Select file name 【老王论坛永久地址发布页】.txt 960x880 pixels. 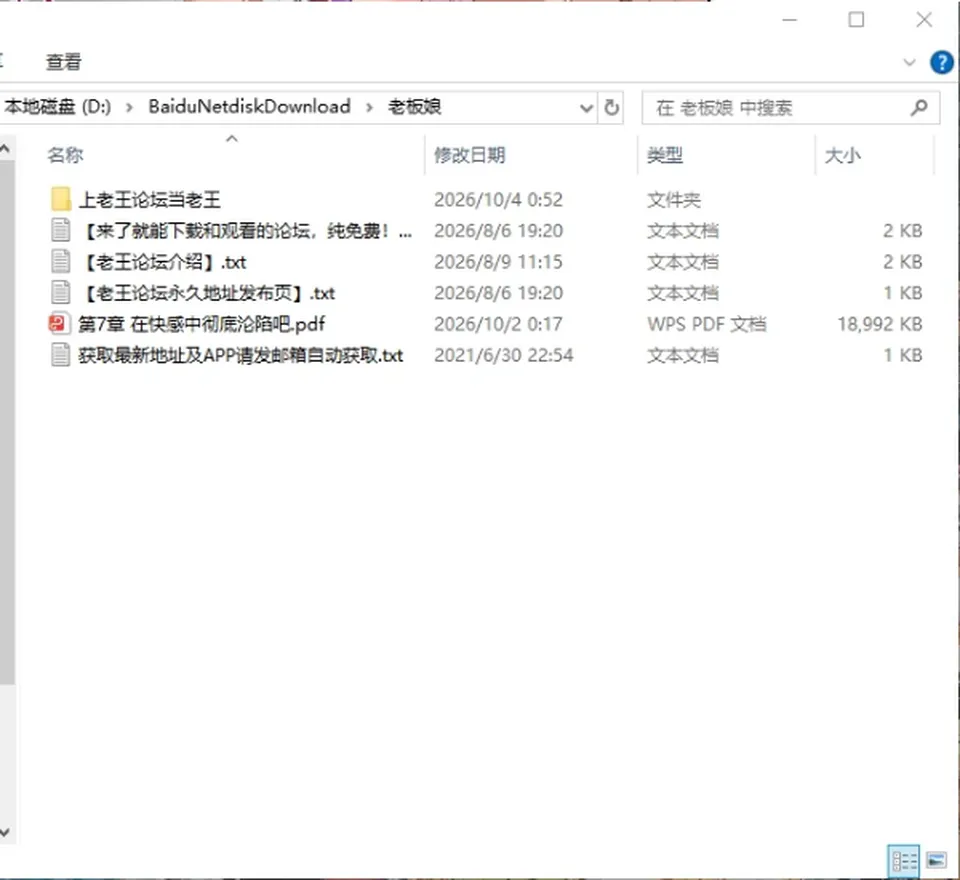pyautogui.click(x=206, y=293)
